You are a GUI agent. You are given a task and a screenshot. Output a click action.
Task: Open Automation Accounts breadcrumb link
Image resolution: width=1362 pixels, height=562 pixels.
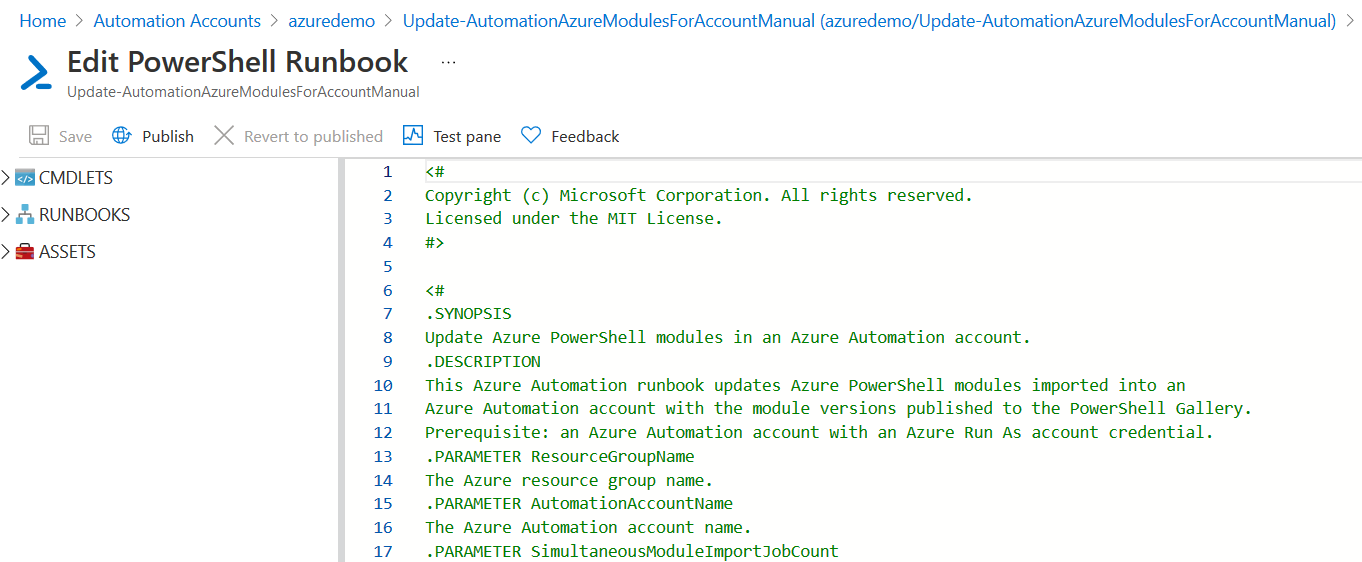point(177,21)
